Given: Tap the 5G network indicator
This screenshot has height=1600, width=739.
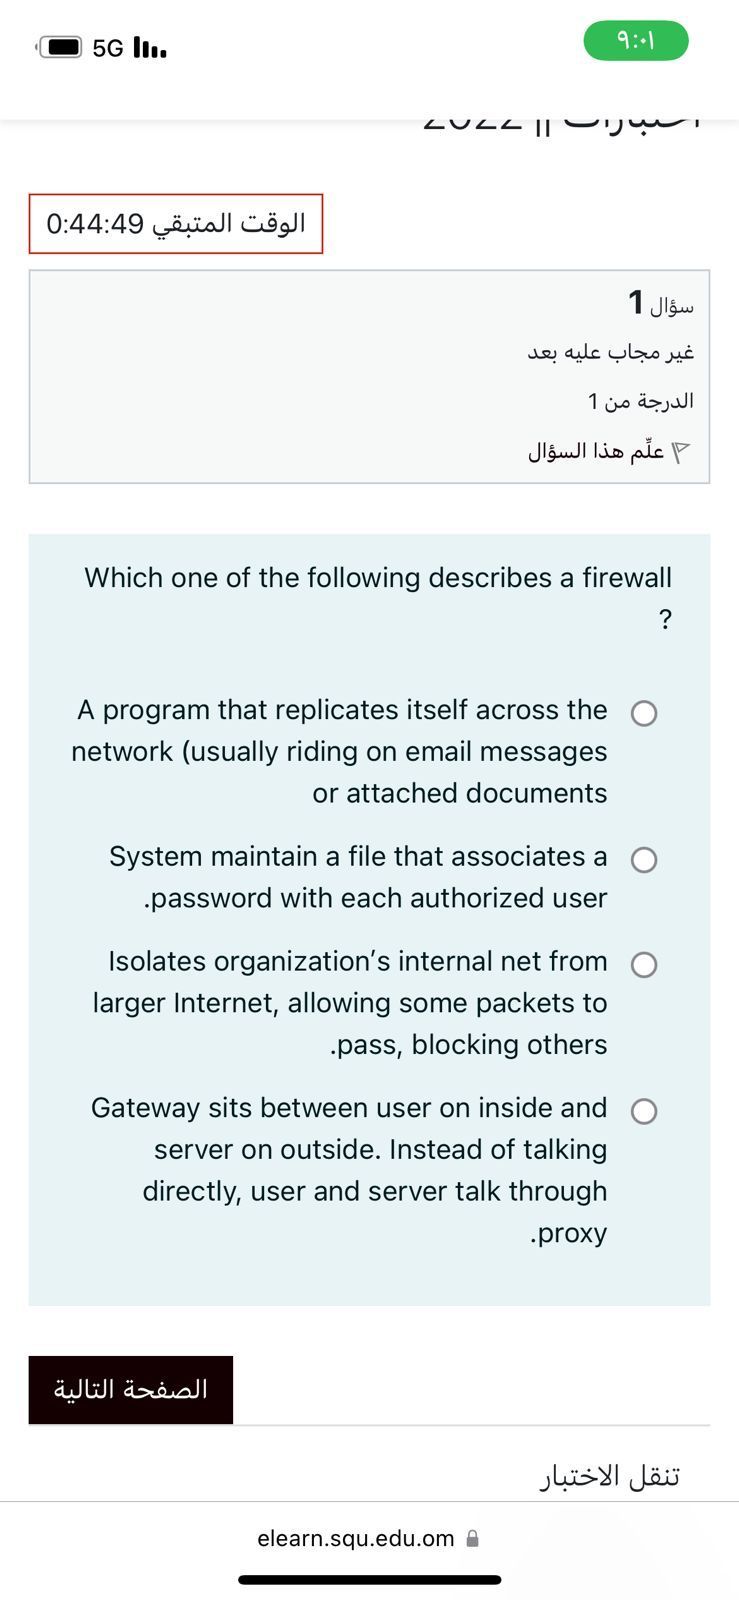Looking at the screenshot, I should pyautogui.click(x=107, y=48).
